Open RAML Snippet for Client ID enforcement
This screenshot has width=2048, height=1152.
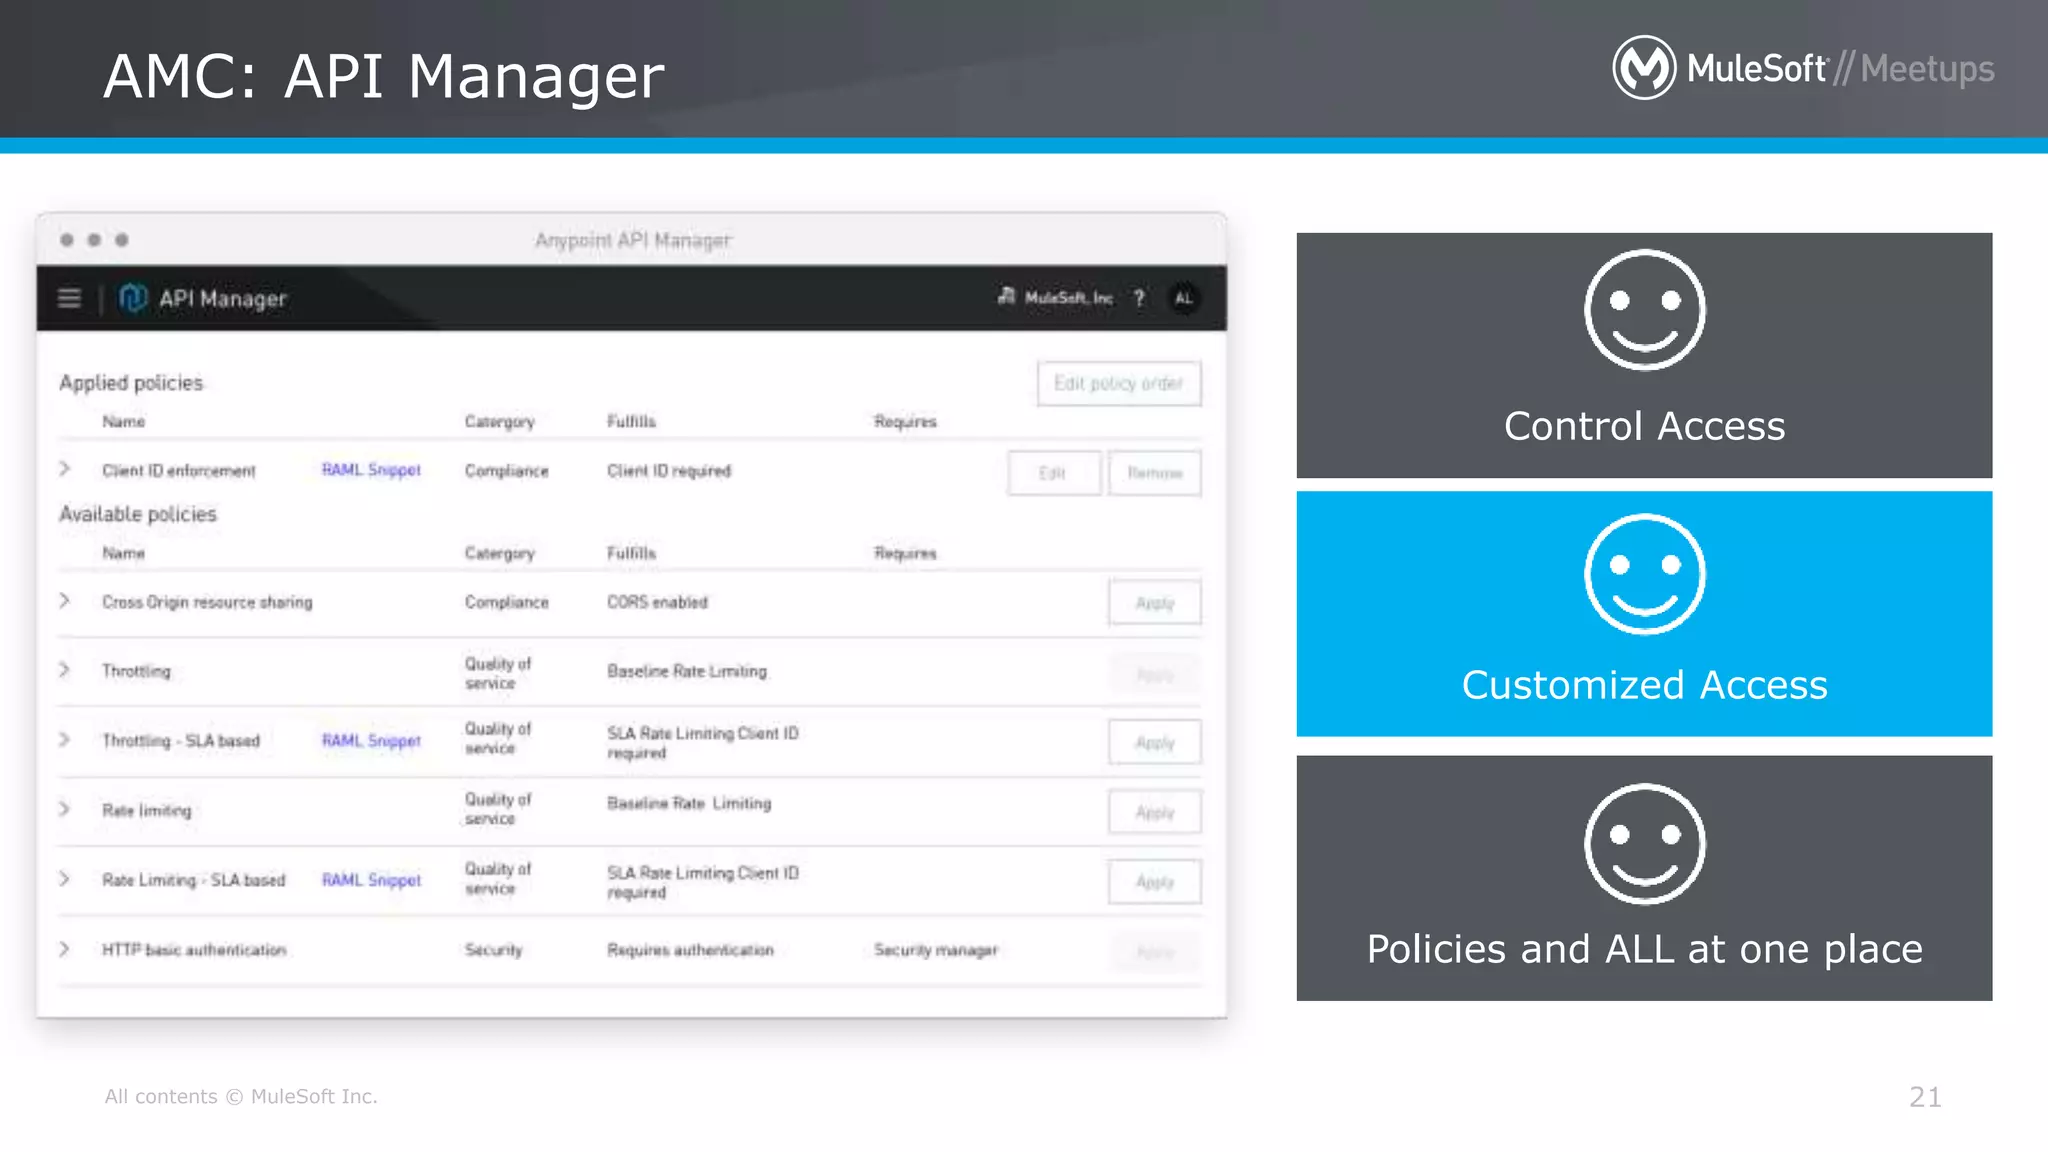(x=371, y=470)
